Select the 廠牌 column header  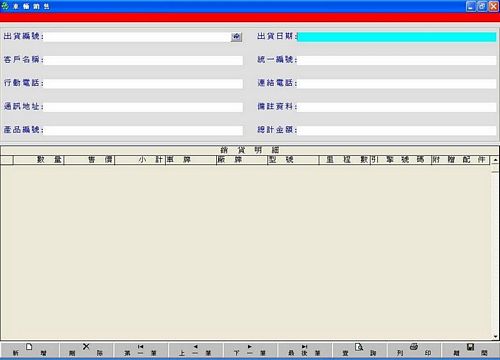tap(242, 160)
